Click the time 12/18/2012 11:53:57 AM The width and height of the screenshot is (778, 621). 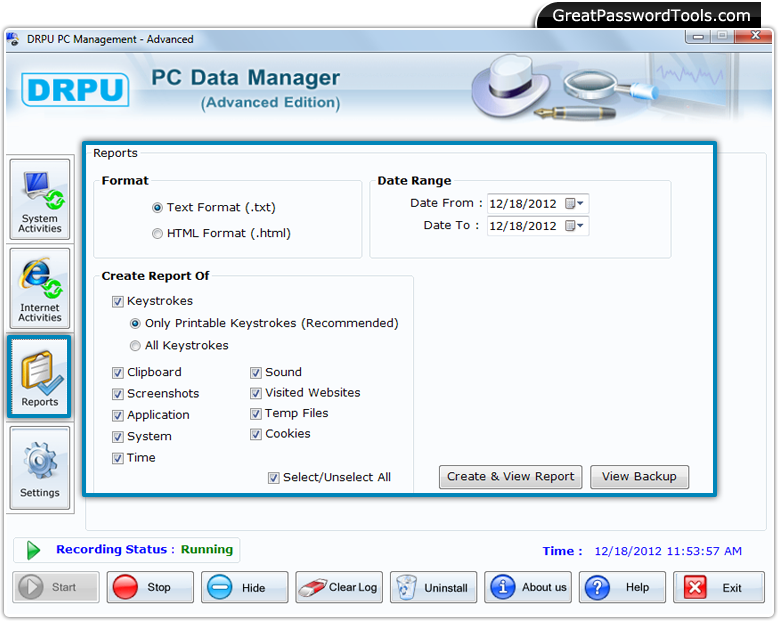click(668, 551)
